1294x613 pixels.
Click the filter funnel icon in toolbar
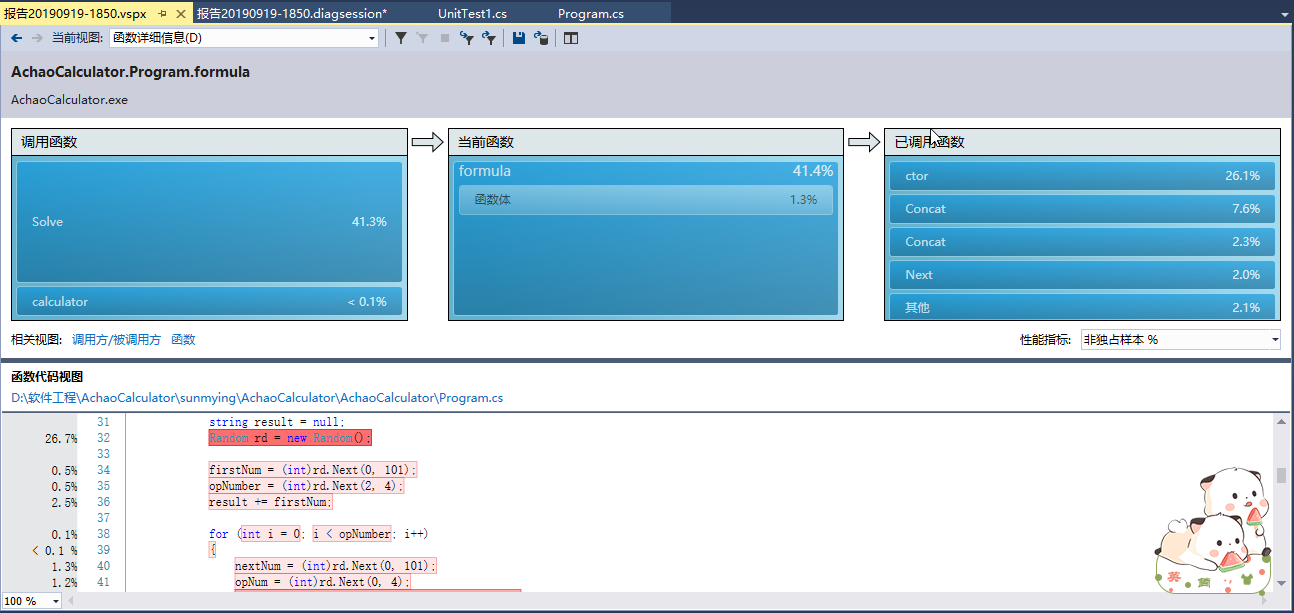click(x=401, y=38)
